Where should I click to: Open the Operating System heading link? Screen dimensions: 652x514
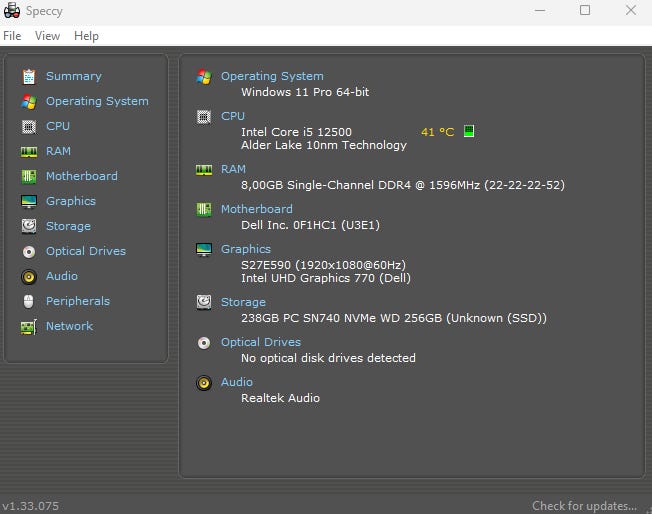click(272, 76)
